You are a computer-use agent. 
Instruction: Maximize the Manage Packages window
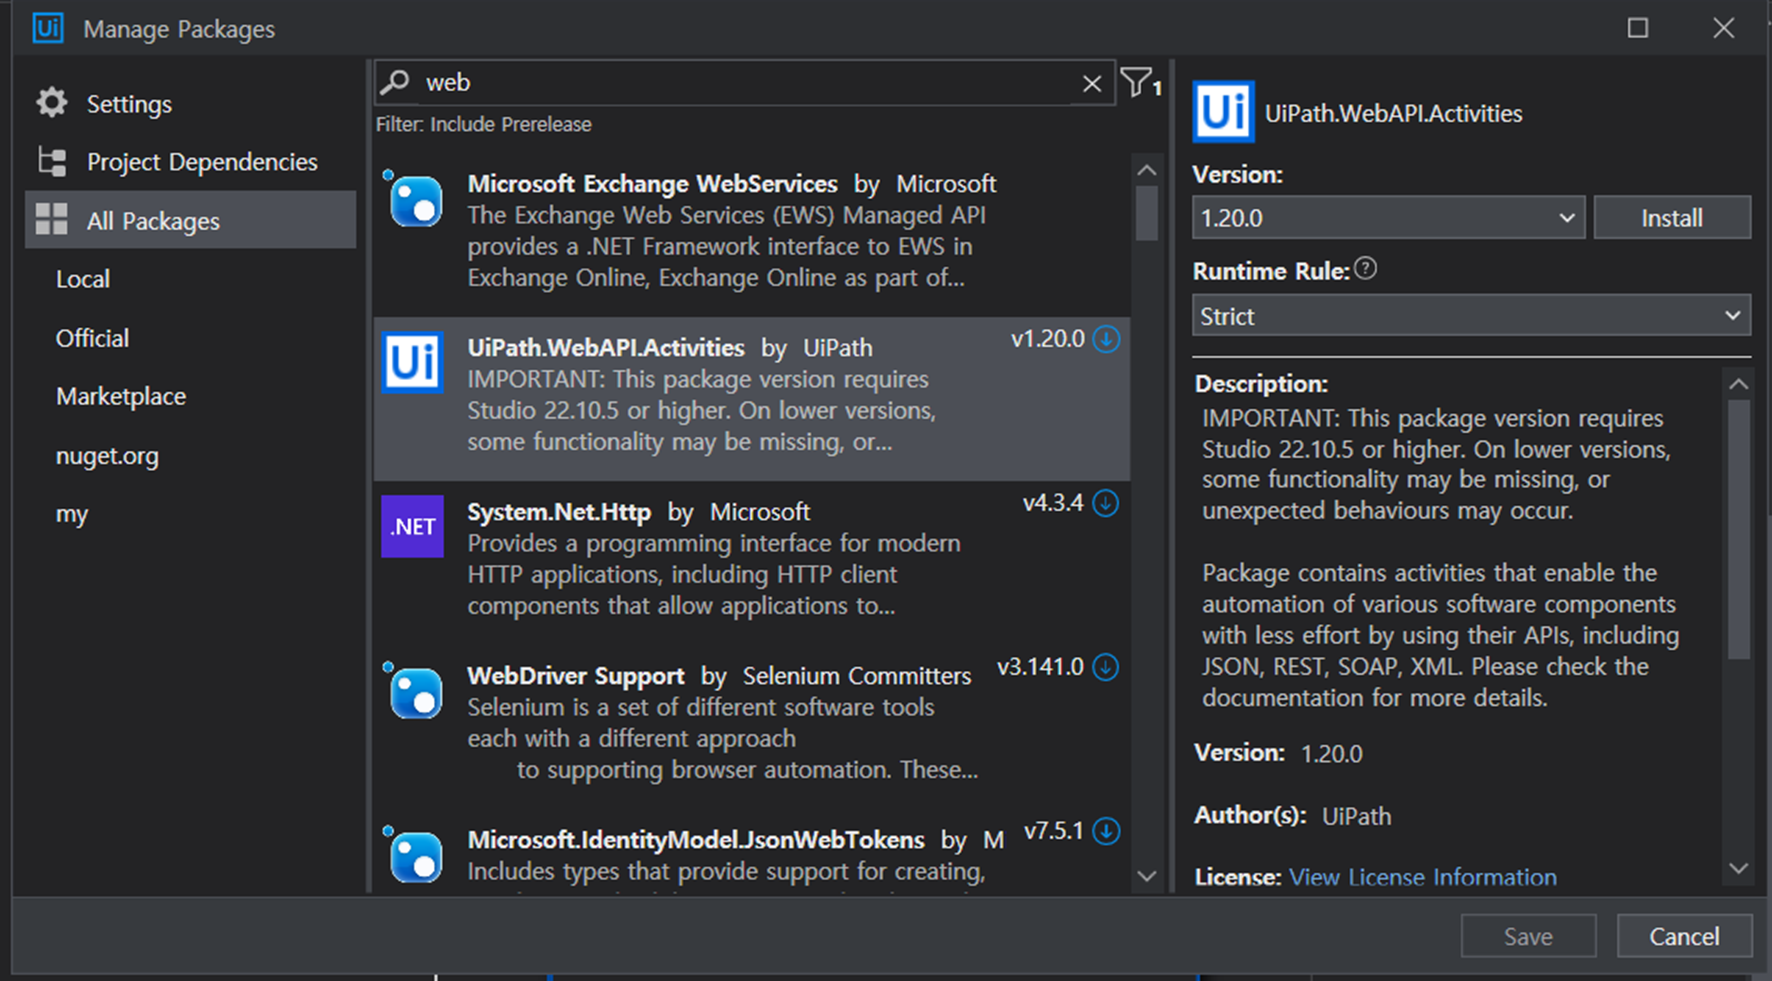coord(1638,28)
